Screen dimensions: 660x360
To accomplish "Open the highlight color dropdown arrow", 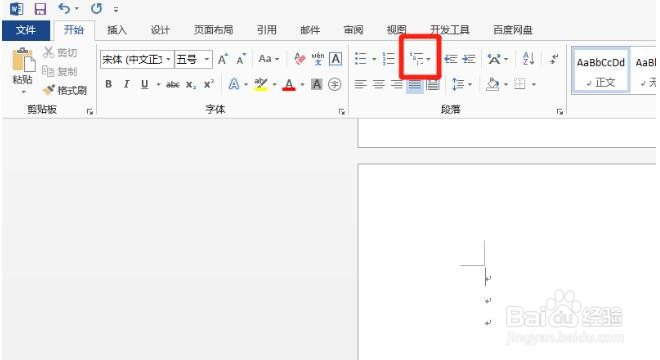I will (x=274, y=85).
